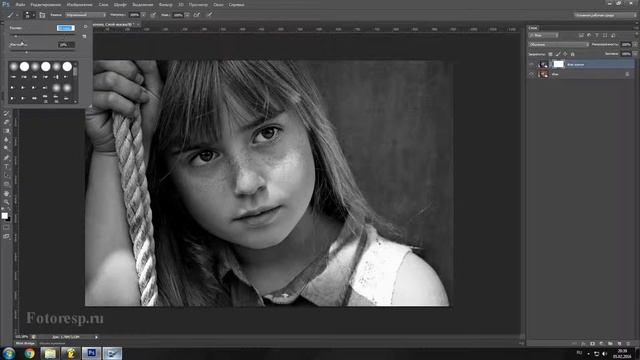Screen dimensions: 640x360
Task: Filter layers by type layers
Action: click(597, 36)
